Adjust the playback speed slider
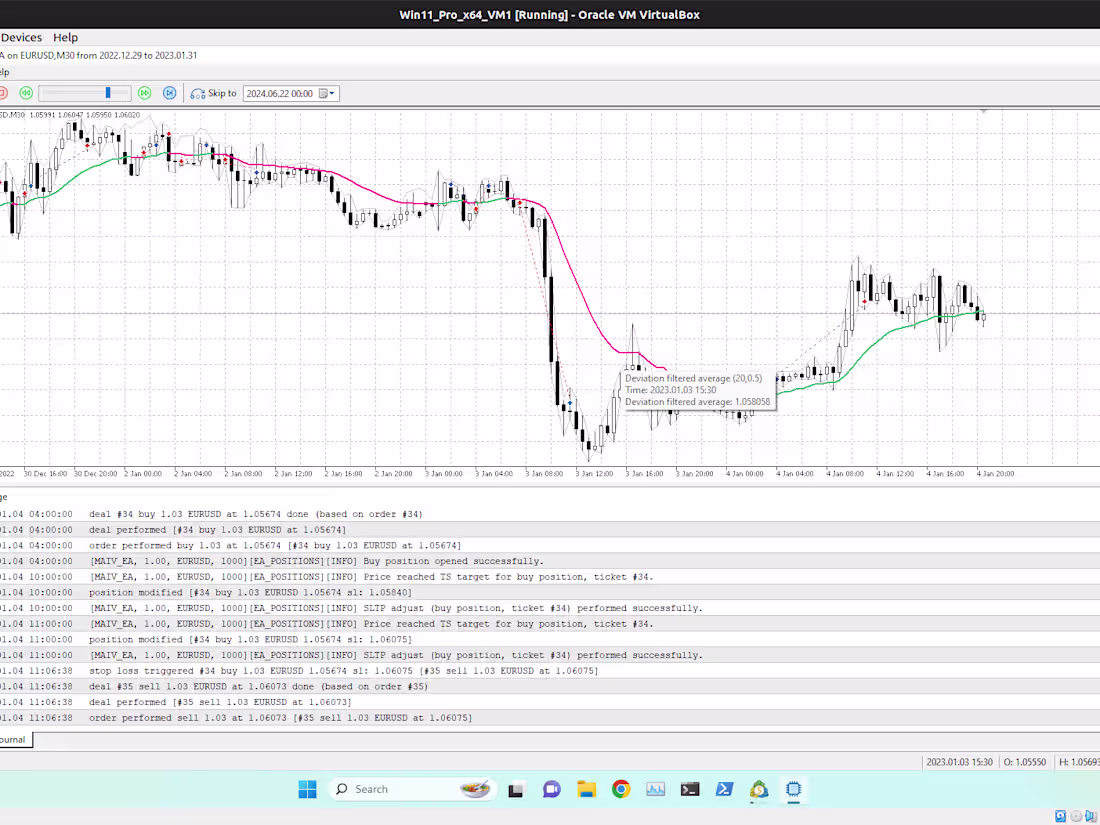This screenshot has width=1100, height=825. [x=108, y=92]
